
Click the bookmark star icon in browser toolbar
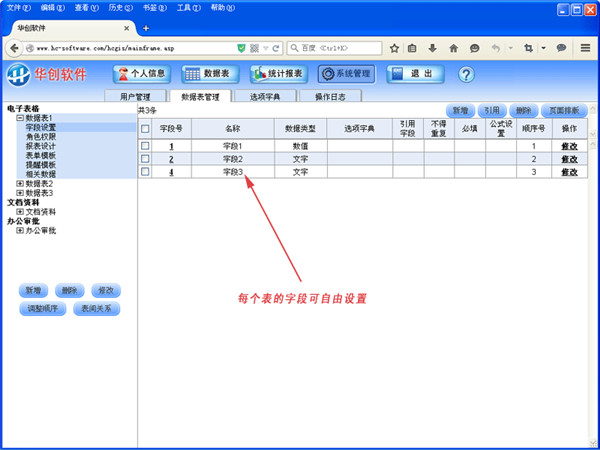(395, 47)
